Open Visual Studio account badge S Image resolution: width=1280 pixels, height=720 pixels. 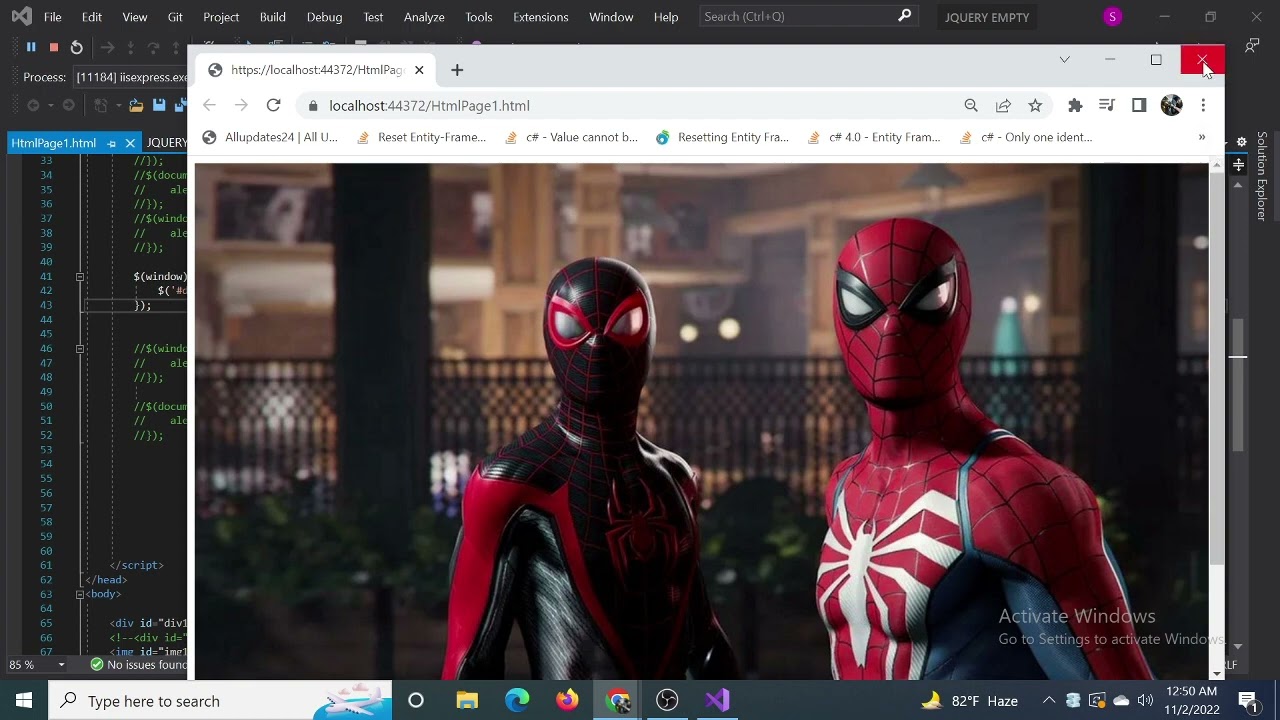1112,17
